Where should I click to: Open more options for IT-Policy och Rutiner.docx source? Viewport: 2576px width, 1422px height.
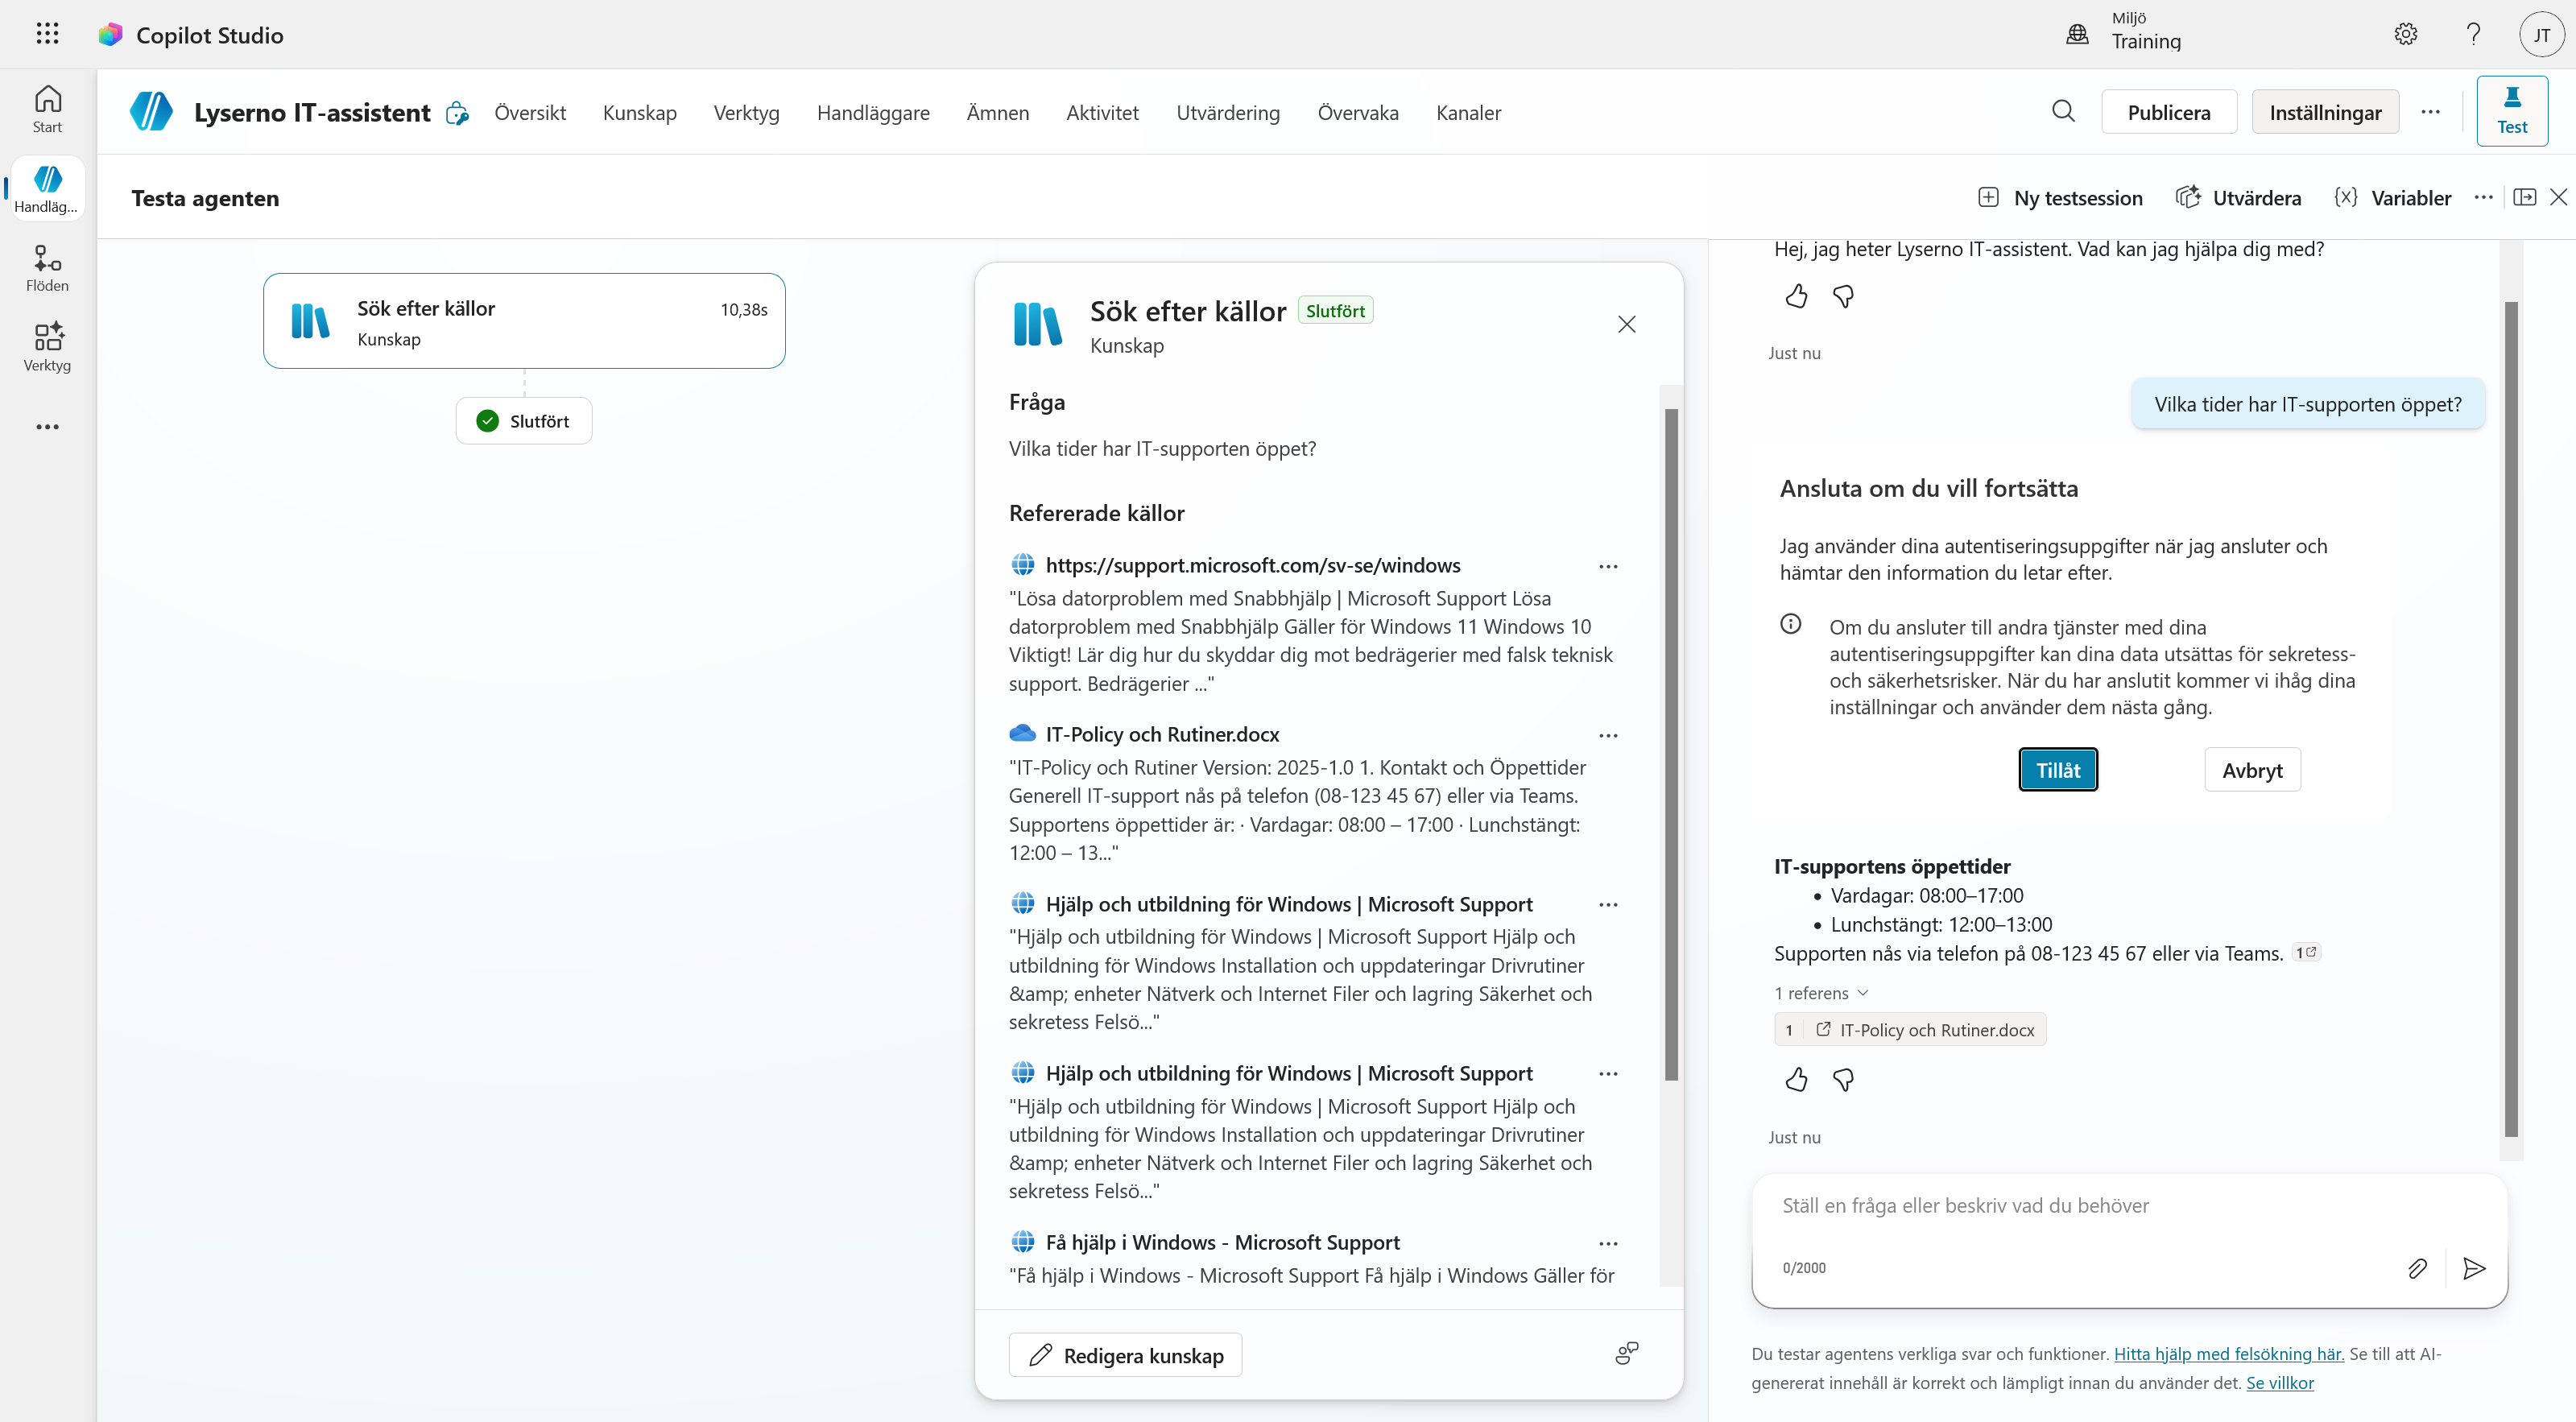[x=1608, y=735]
